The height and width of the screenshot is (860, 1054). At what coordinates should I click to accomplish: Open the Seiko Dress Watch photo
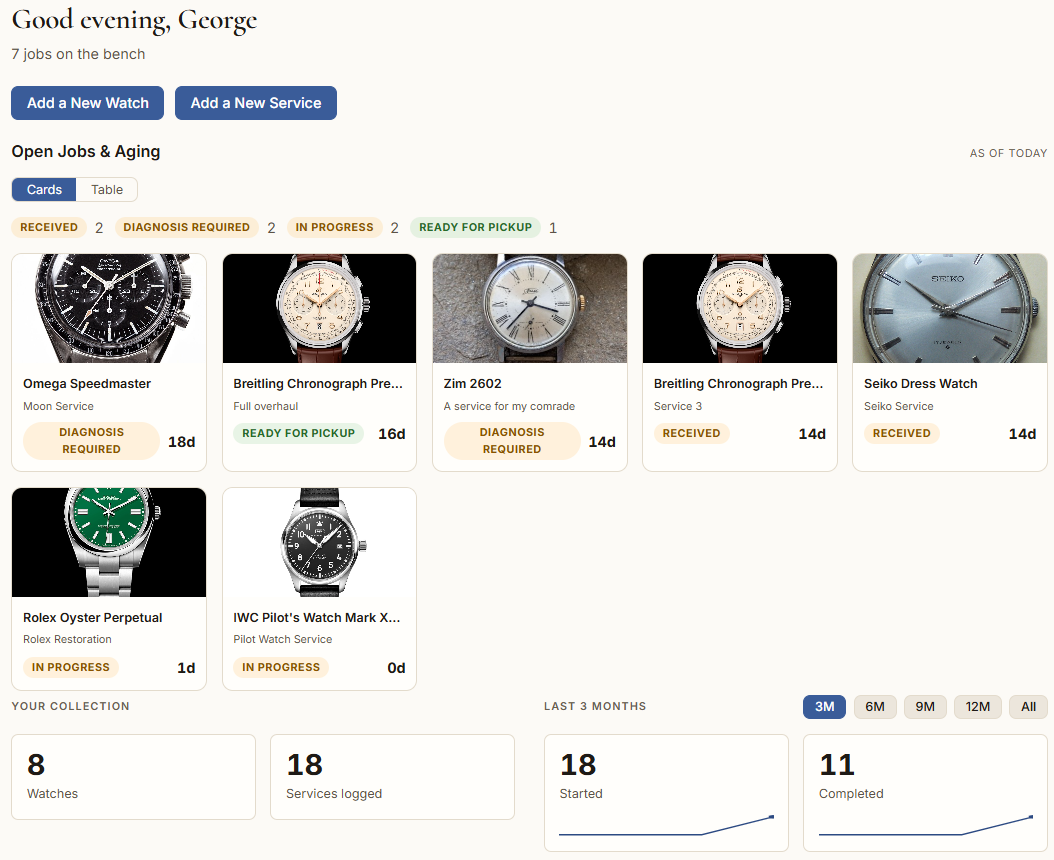coord(950,309)
